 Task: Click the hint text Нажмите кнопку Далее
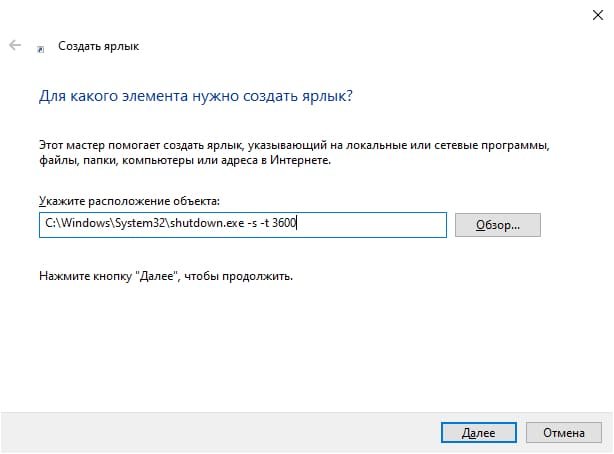coord(166,277)
